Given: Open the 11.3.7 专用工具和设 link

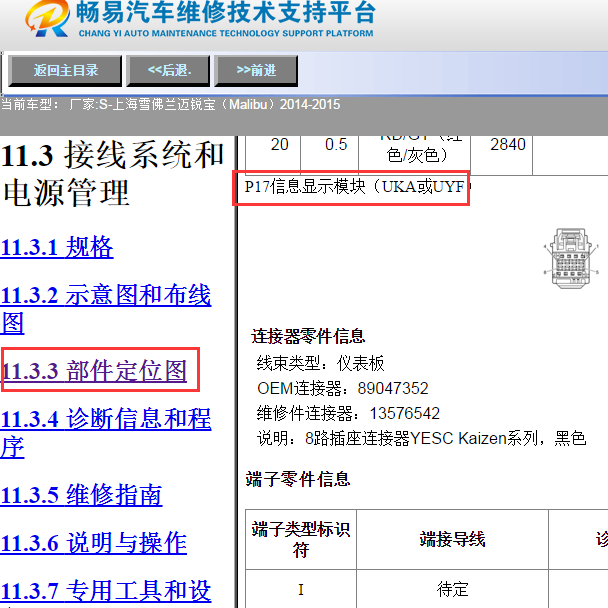Looking at the screenshot, I should [105, 591].
